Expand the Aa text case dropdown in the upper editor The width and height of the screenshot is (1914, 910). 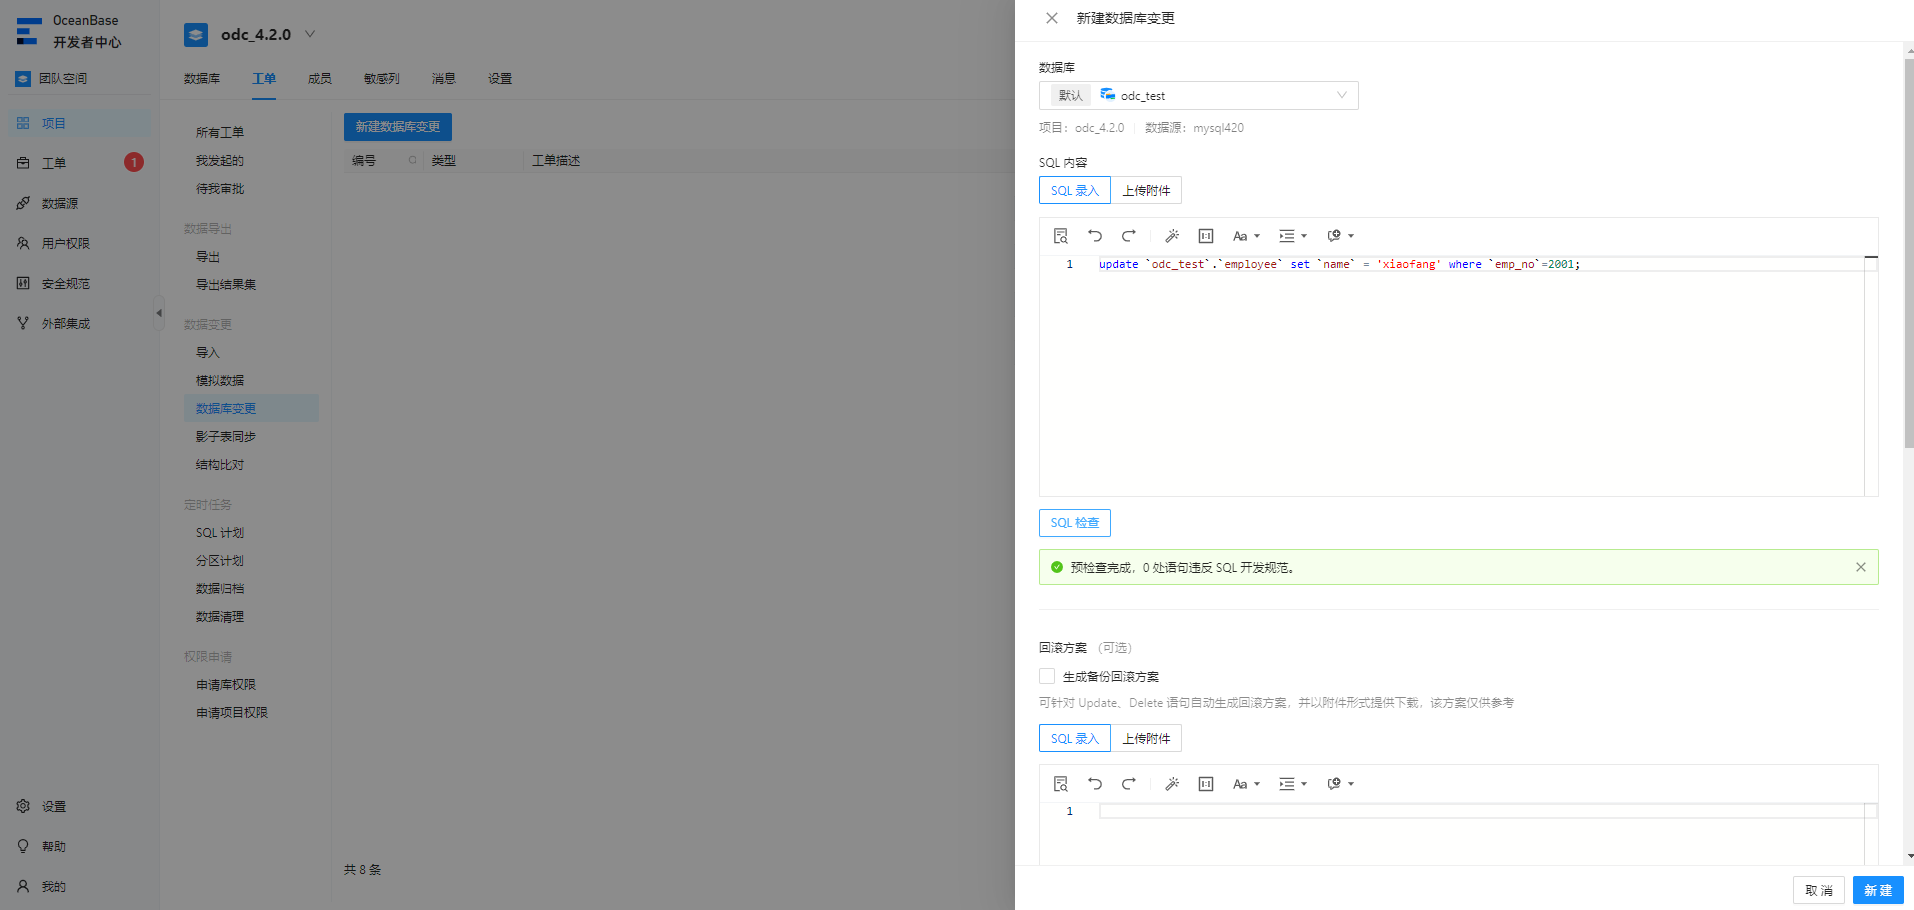[x=1246, y=236]
